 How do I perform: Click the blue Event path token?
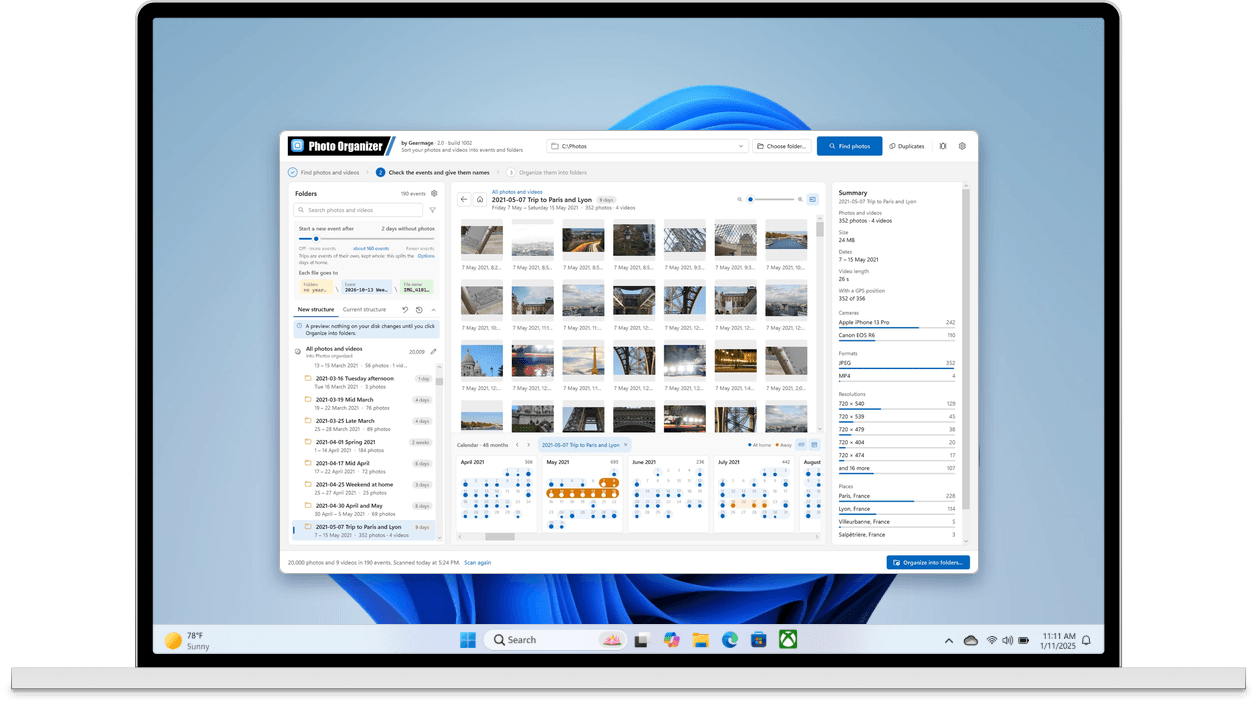(x=366, y=287)
